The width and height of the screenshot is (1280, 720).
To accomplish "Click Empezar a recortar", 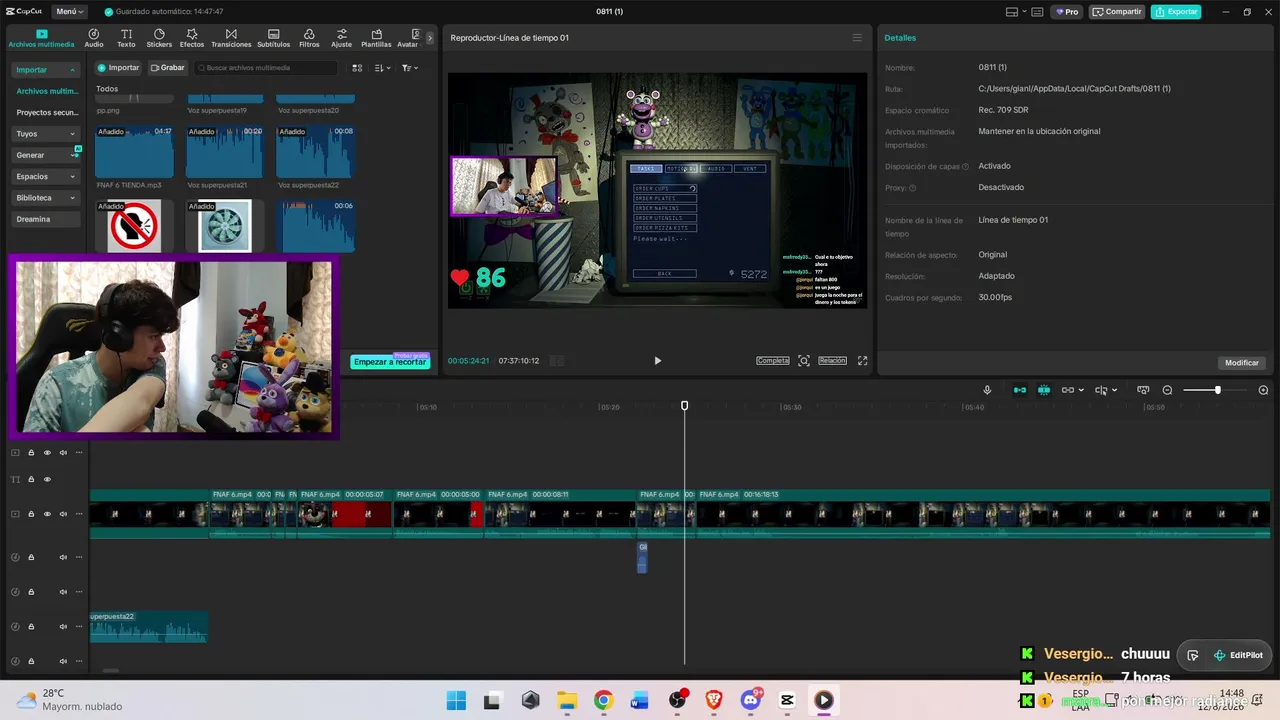I will (390, 362).
